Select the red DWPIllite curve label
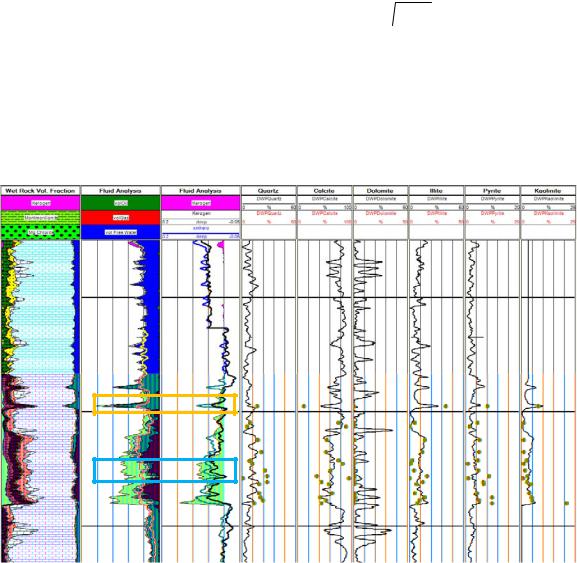577x563 pixels. pyautogui.click(x=436, y=213)
